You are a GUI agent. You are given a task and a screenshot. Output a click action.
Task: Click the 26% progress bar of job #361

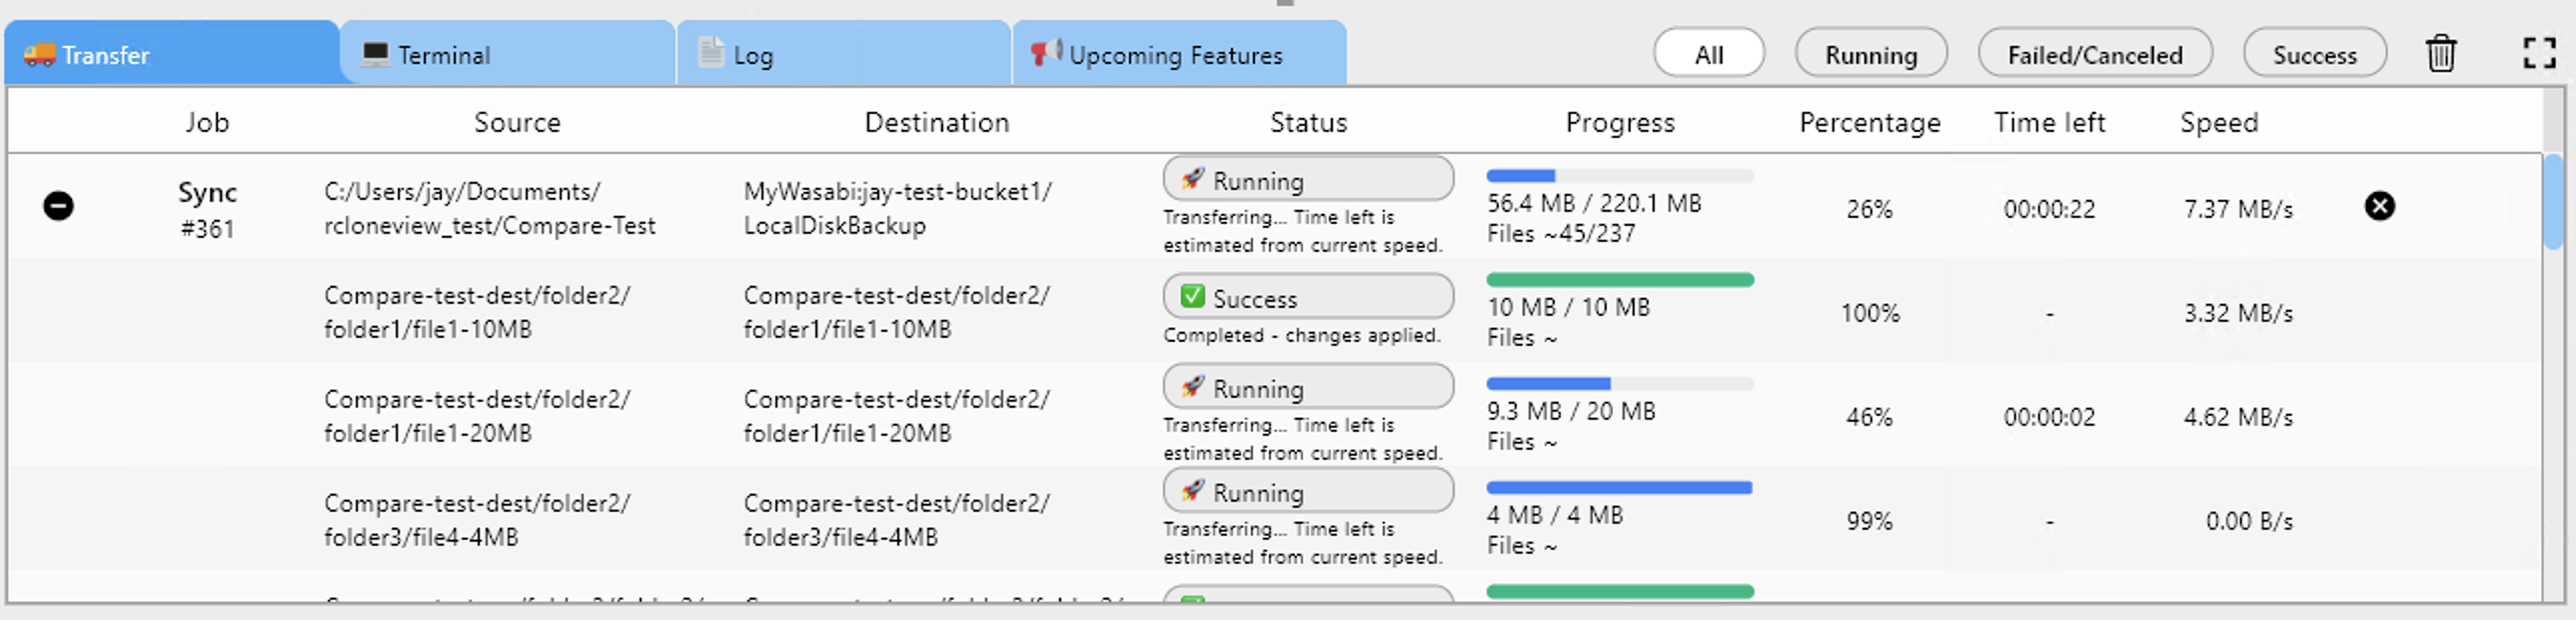pos(1620,175)
